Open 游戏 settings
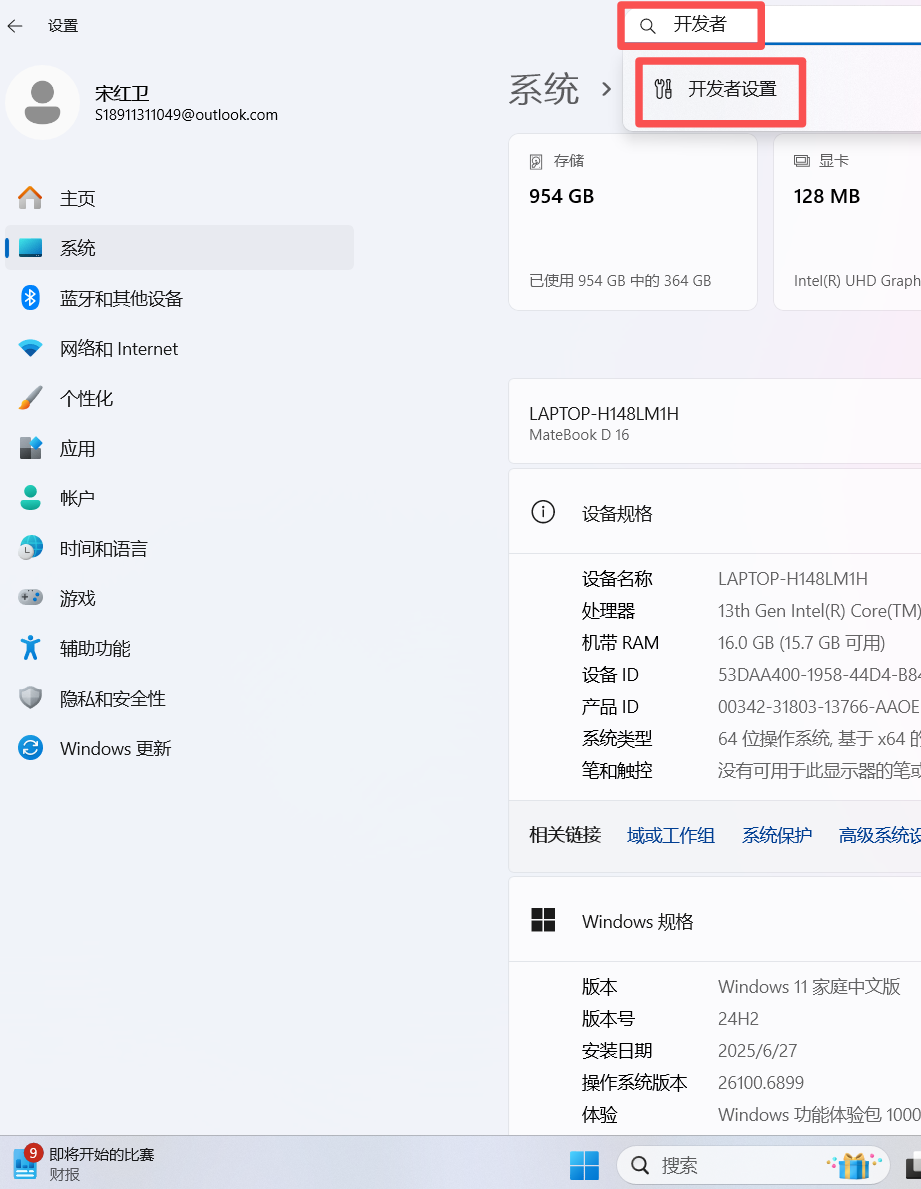The width and height of the screenshot is (921, 1189). coord(179,598)
